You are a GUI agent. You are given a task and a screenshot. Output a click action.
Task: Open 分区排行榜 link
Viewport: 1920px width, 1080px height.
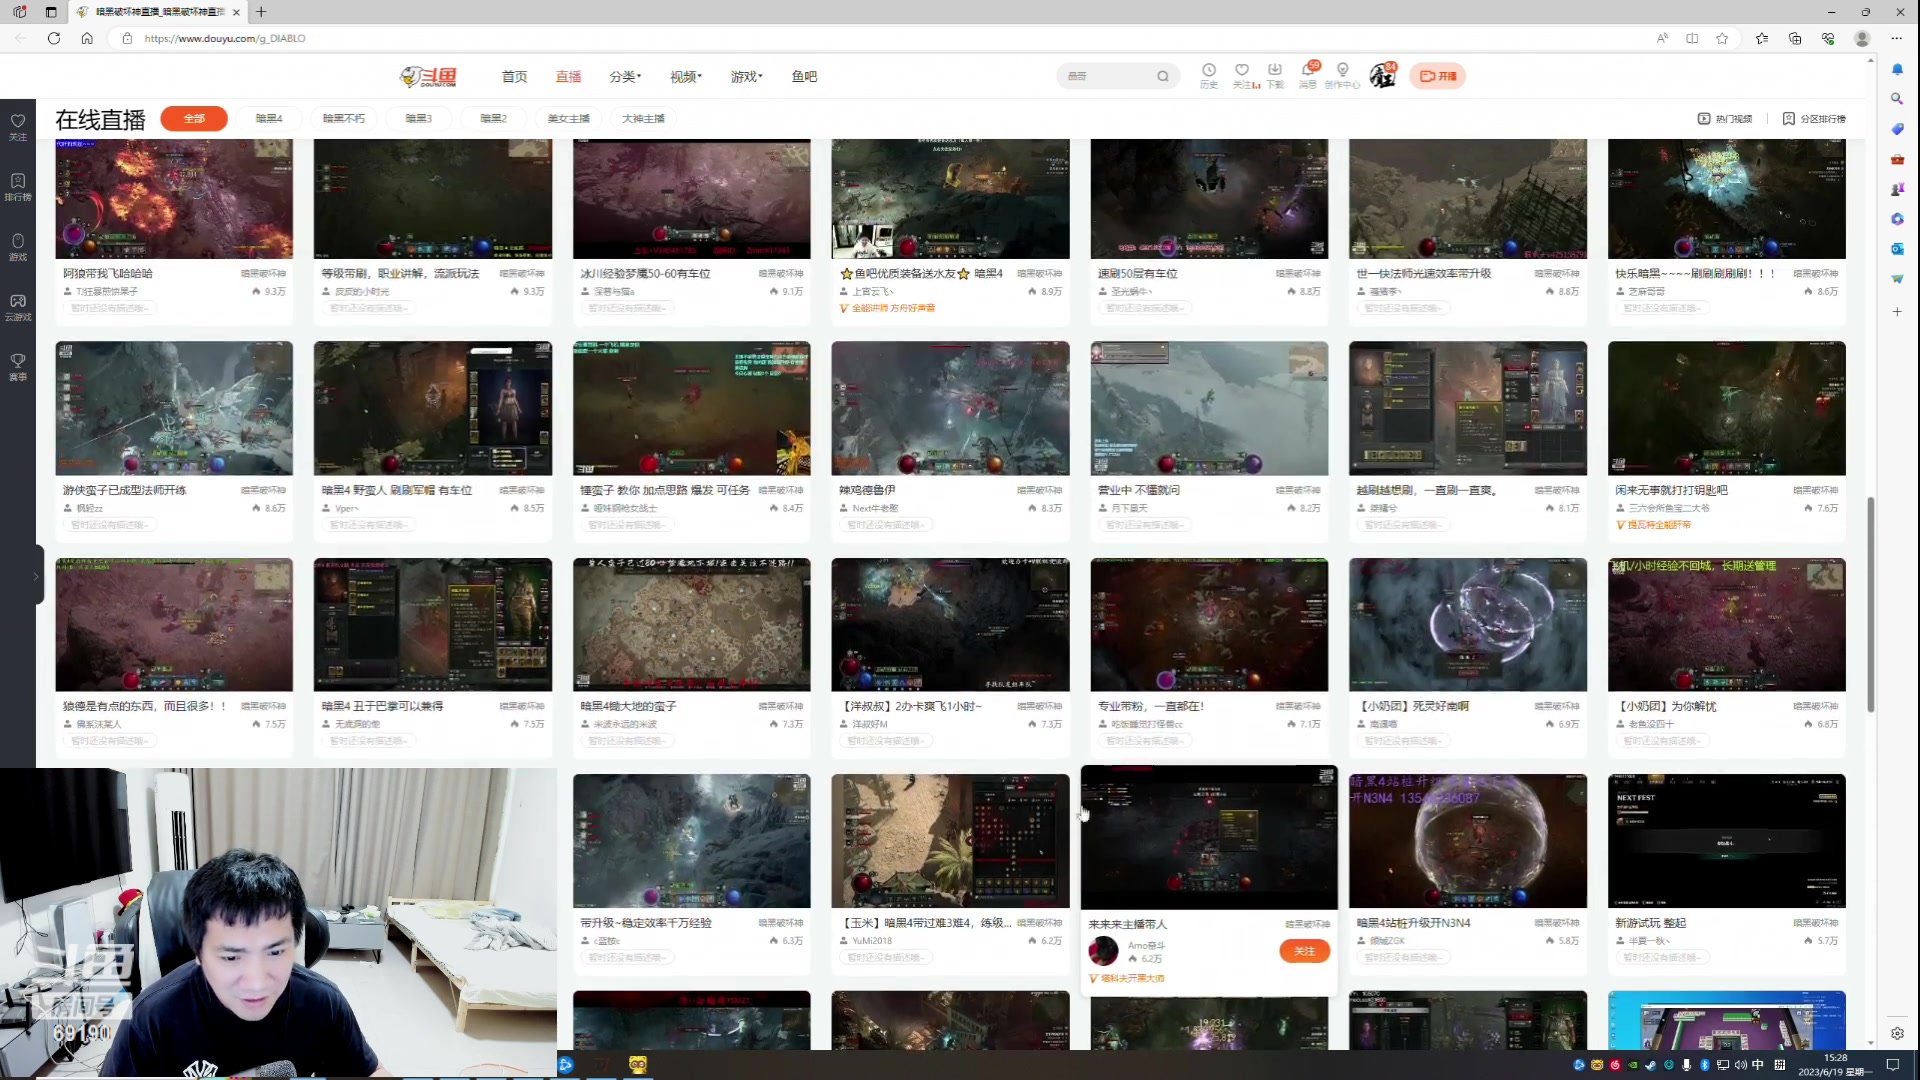[1814, 118]
